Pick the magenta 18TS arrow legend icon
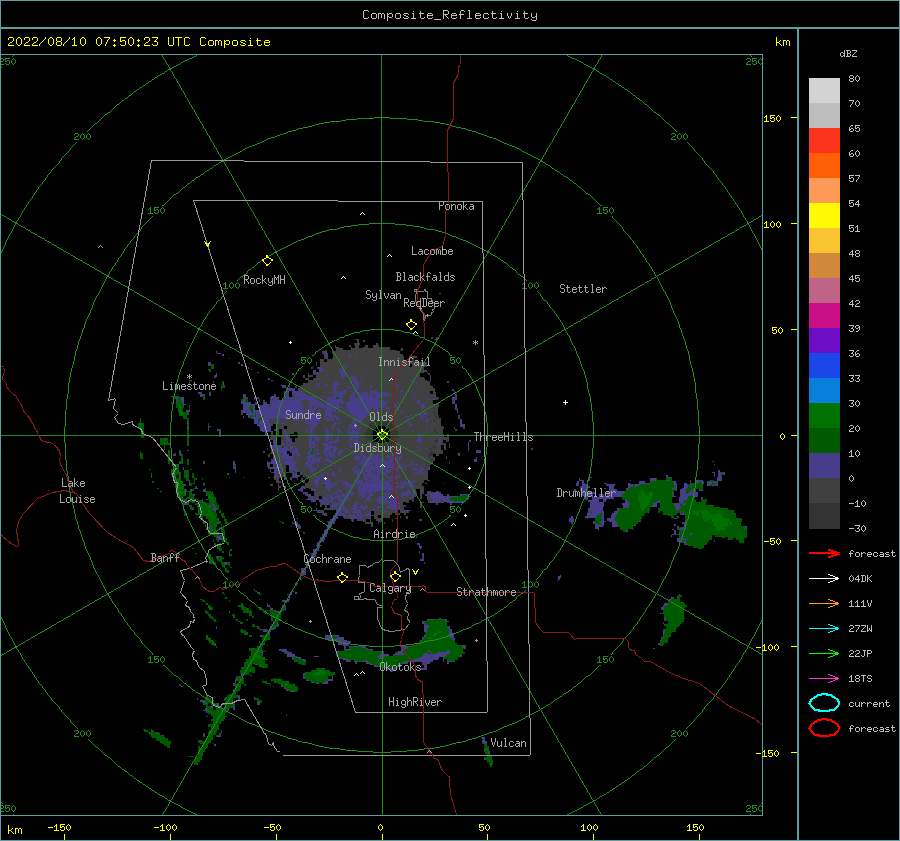This screenshot has height=841, width=900. pos(824,679)
